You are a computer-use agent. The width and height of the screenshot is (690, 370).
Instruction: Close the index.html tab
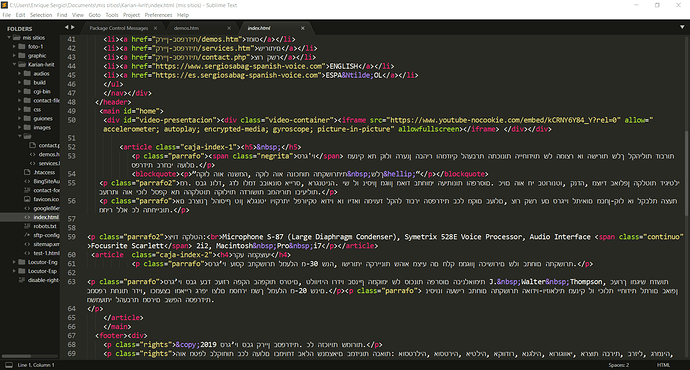point(303,28)
